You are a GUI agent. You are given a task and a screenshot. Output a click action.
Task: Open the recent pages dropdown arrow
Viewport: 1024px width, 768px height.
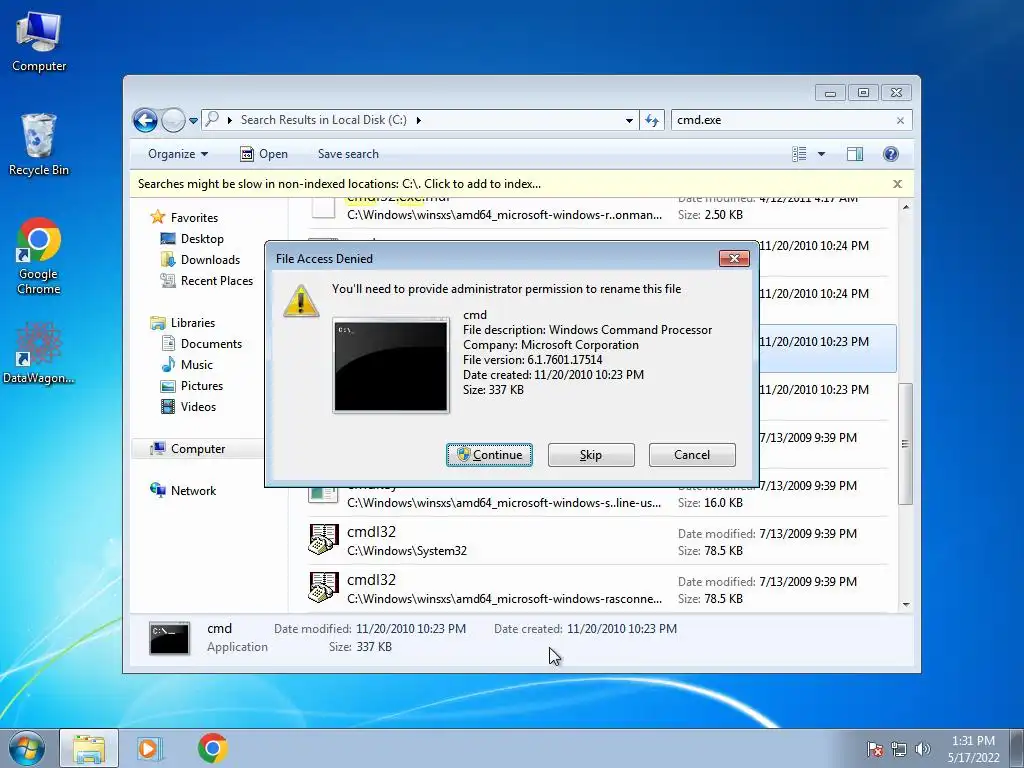(x=193, y=121)
